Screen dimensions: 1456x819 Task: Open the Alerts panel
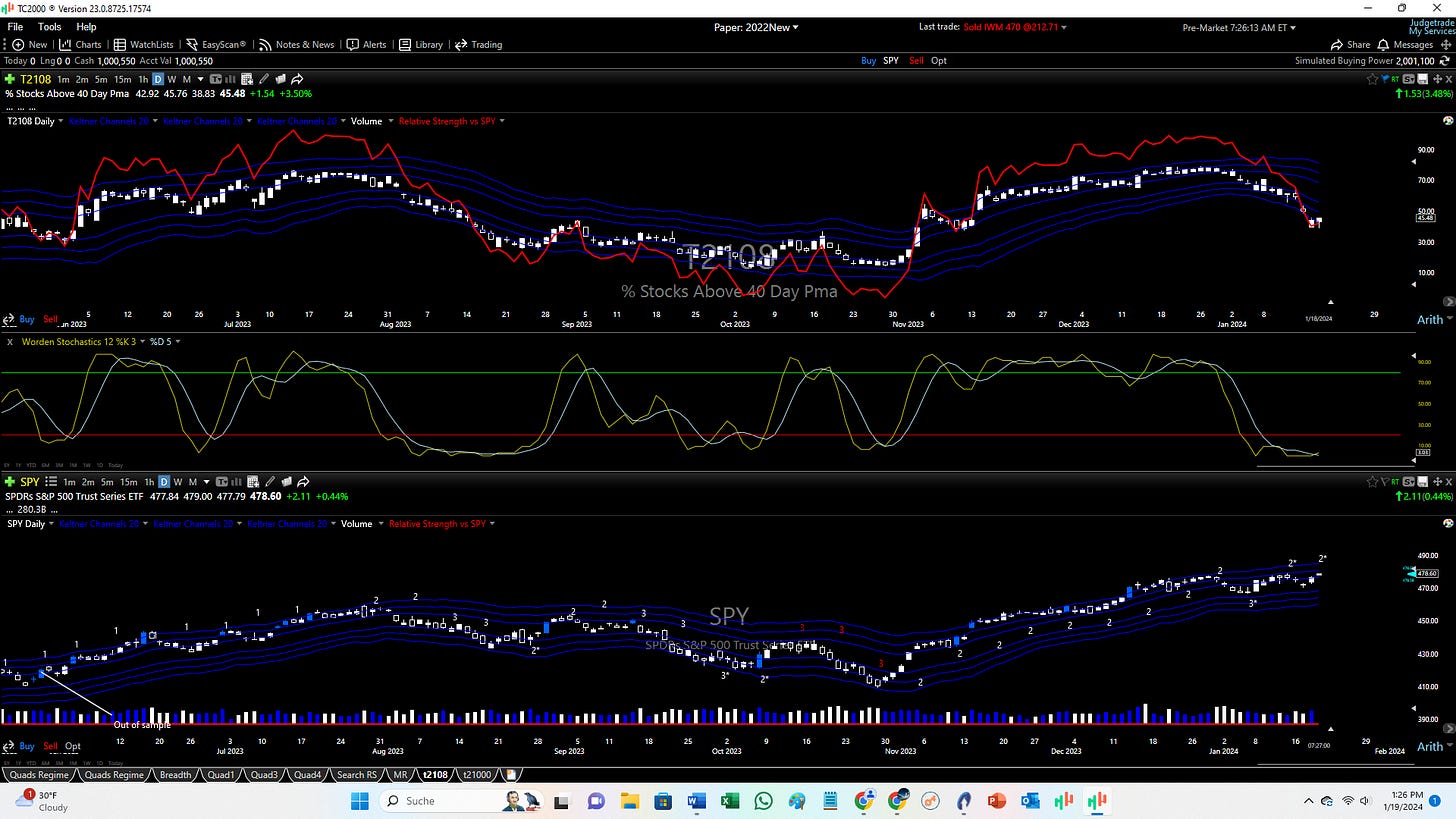click(x=366, y=44)
